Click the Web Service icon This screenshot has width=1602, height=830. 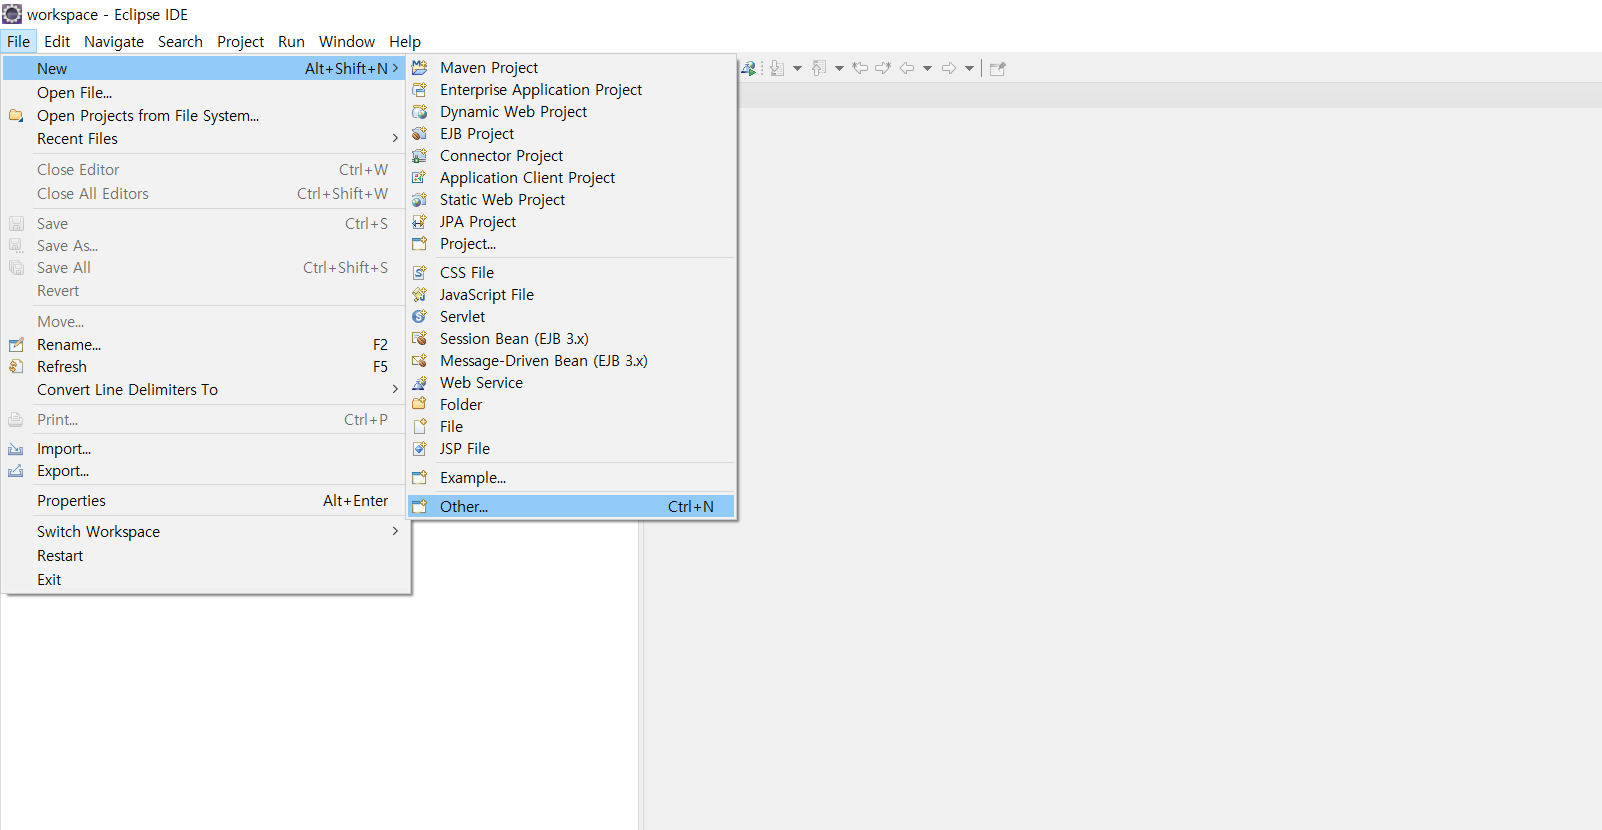tap(420, 382)
